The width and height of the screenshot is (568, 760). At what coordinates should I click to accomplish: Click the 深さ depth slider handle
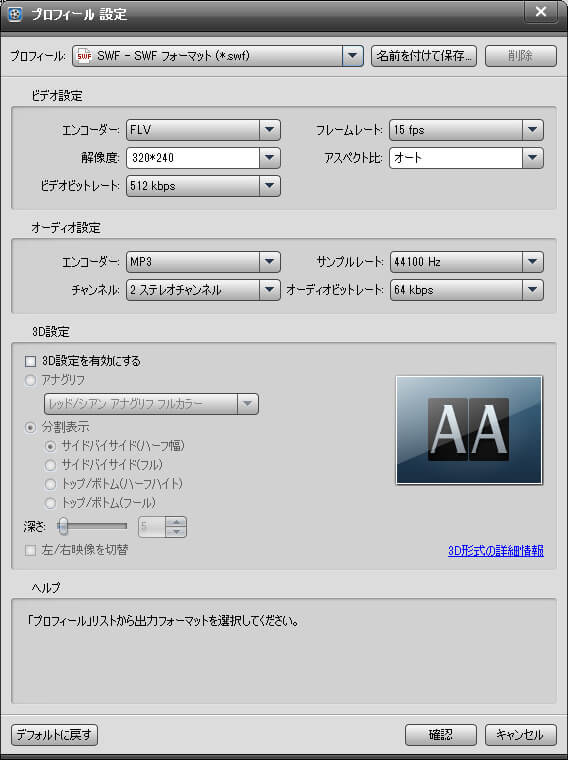coord(63,526)
